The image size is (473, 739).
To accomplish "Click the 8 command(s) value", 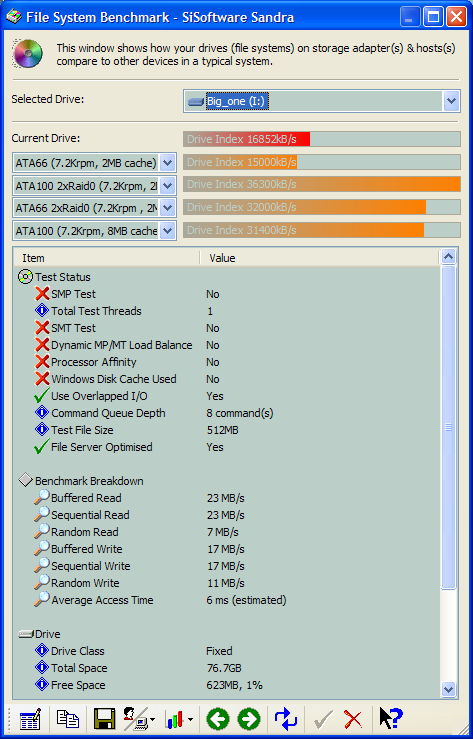I will [240, 413].
